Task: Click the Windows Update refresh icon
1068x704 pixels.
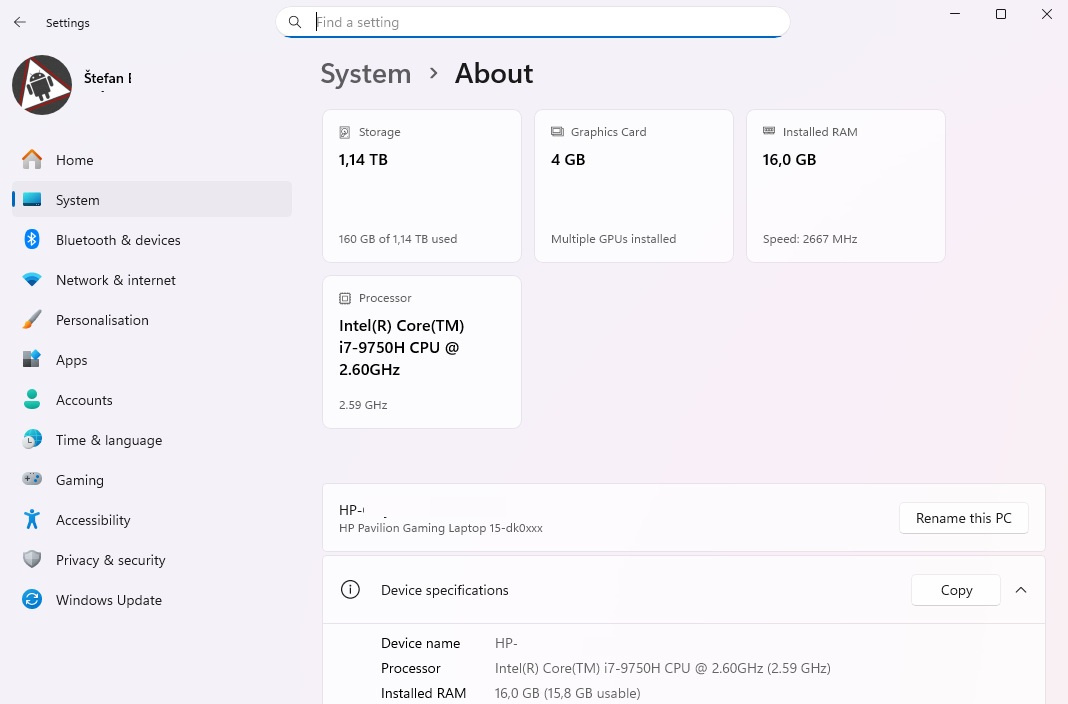Action: click(32, 599)
